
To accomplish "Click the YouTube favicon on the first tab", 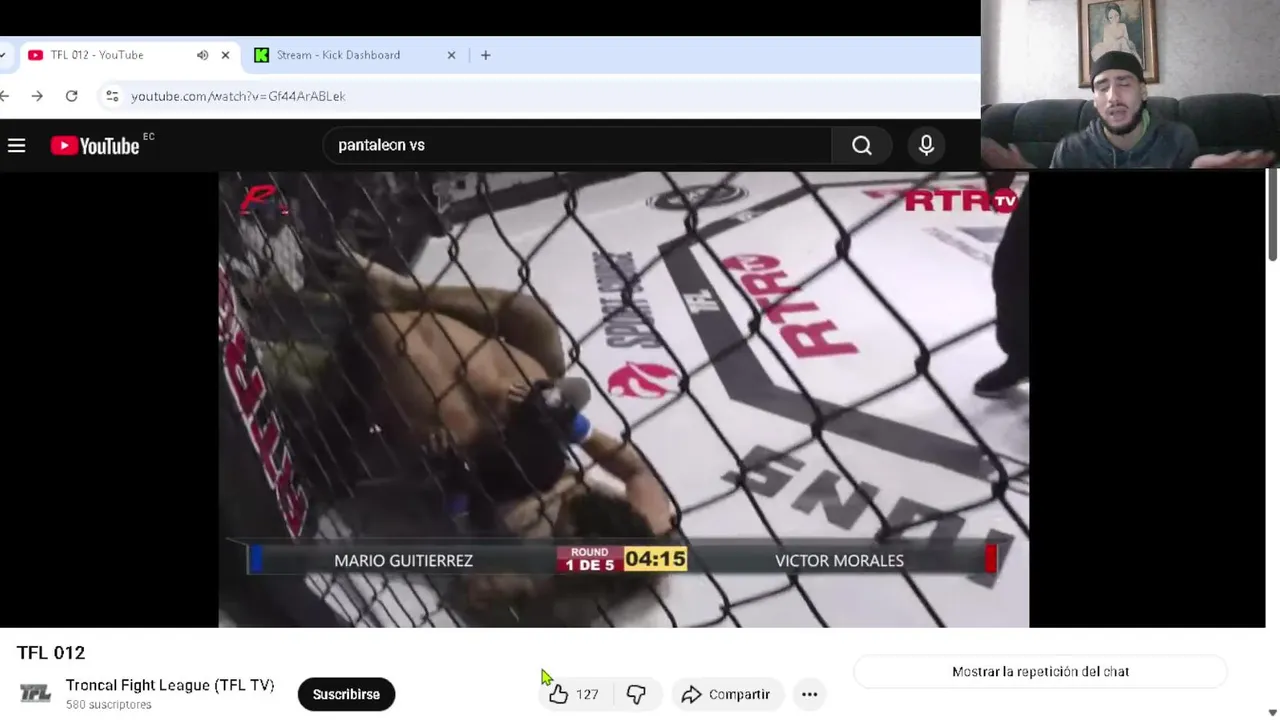I will click(x=36, y=55).
